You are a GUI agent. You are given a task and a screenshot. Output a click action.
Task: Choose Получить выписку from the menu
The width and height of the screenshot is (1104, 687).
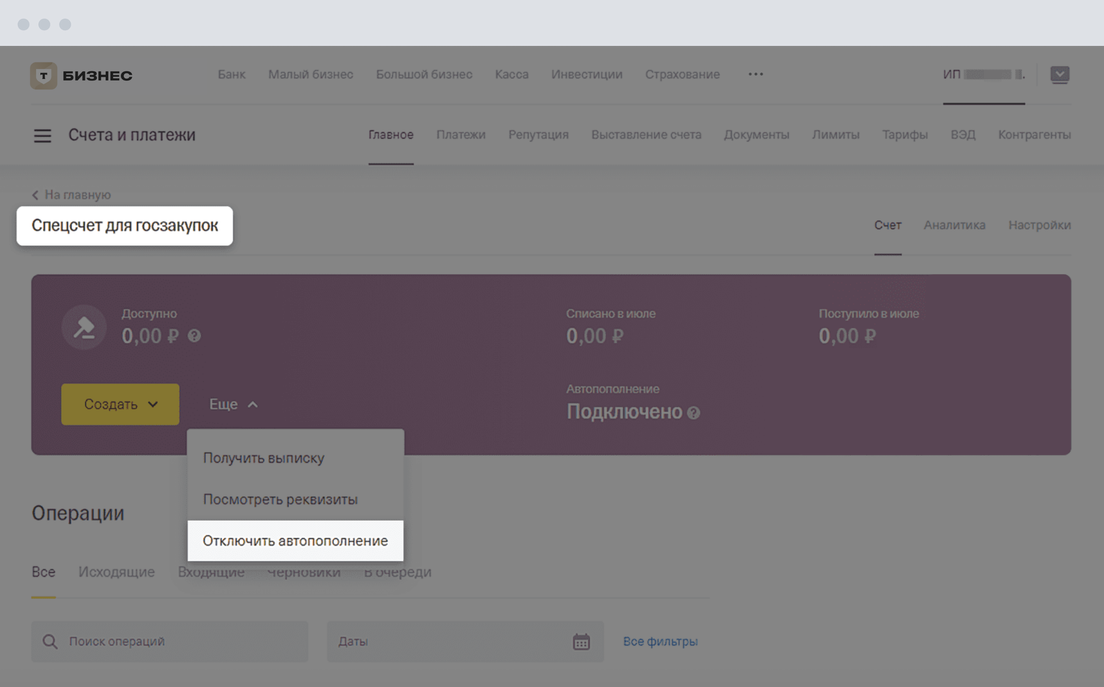264,458
